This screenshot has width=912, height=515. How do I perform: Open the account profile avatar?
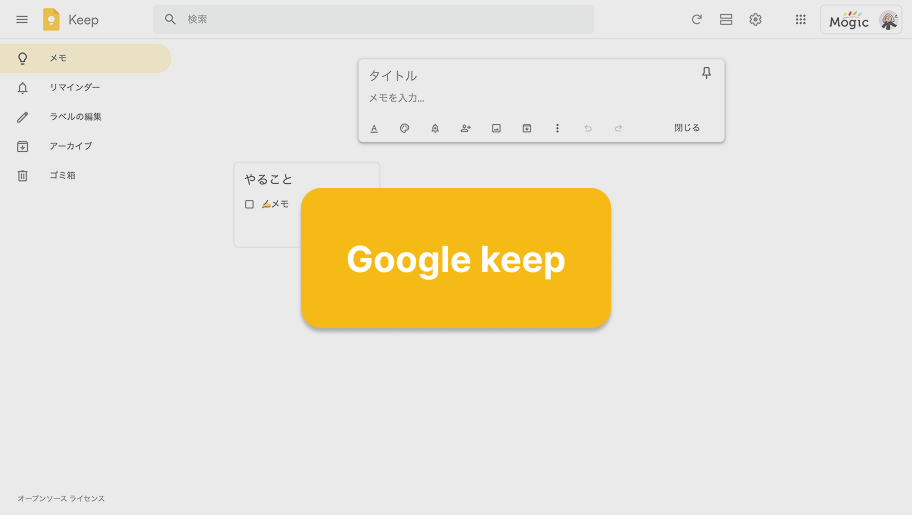888,20
